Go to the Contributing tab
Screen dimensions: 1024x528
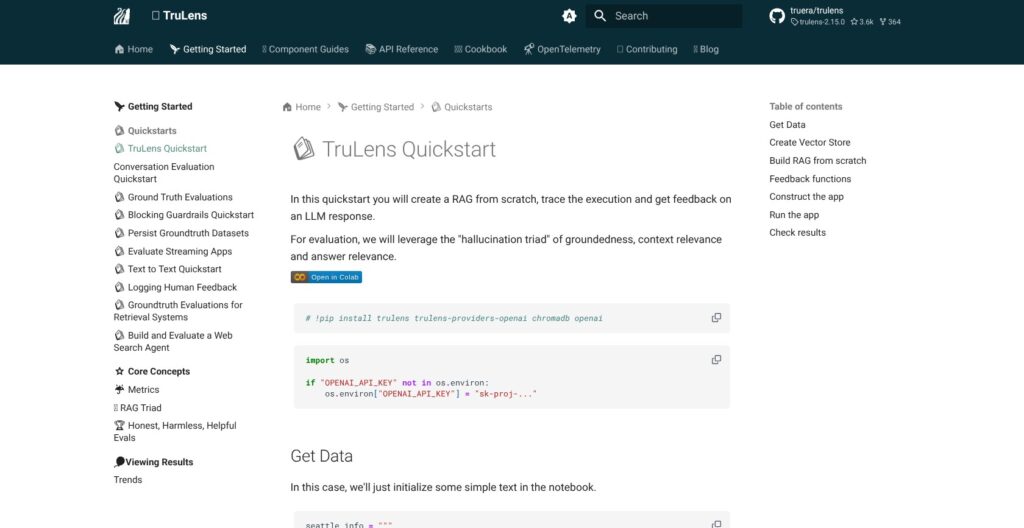(647, 49)
